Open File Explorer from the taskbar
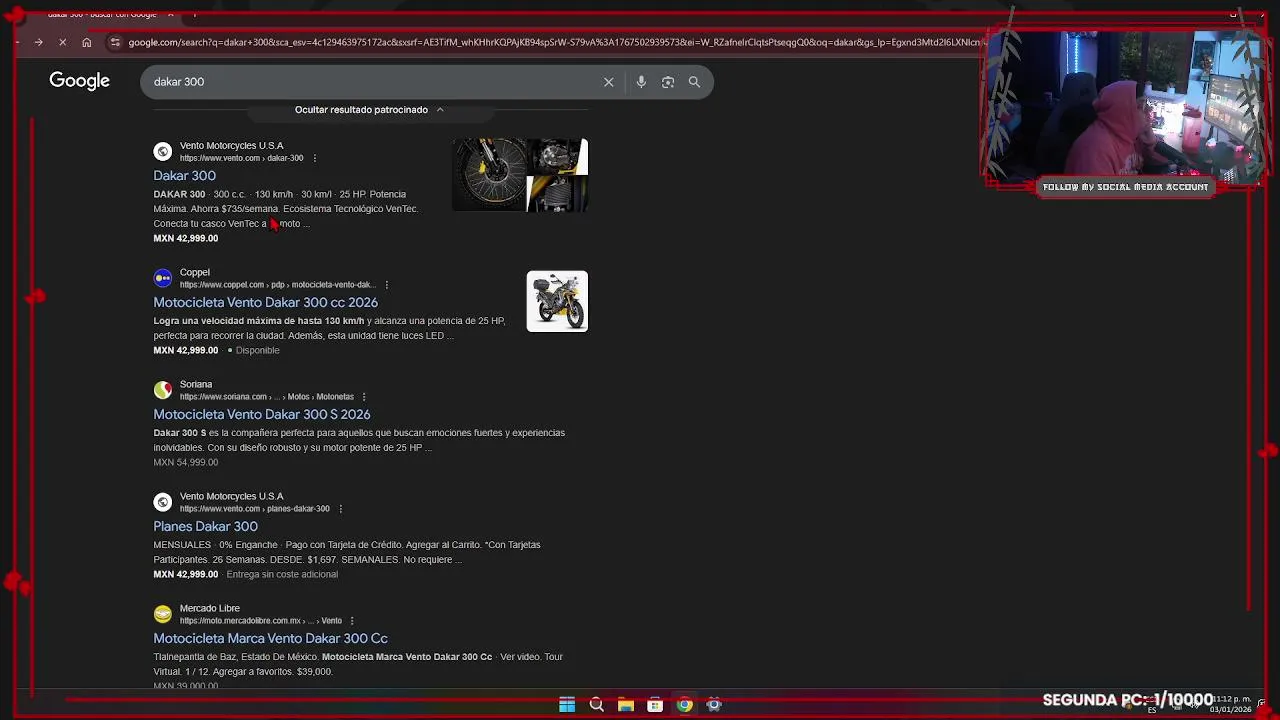Viewport: 1280px width, 720px height. coord(626,705)
